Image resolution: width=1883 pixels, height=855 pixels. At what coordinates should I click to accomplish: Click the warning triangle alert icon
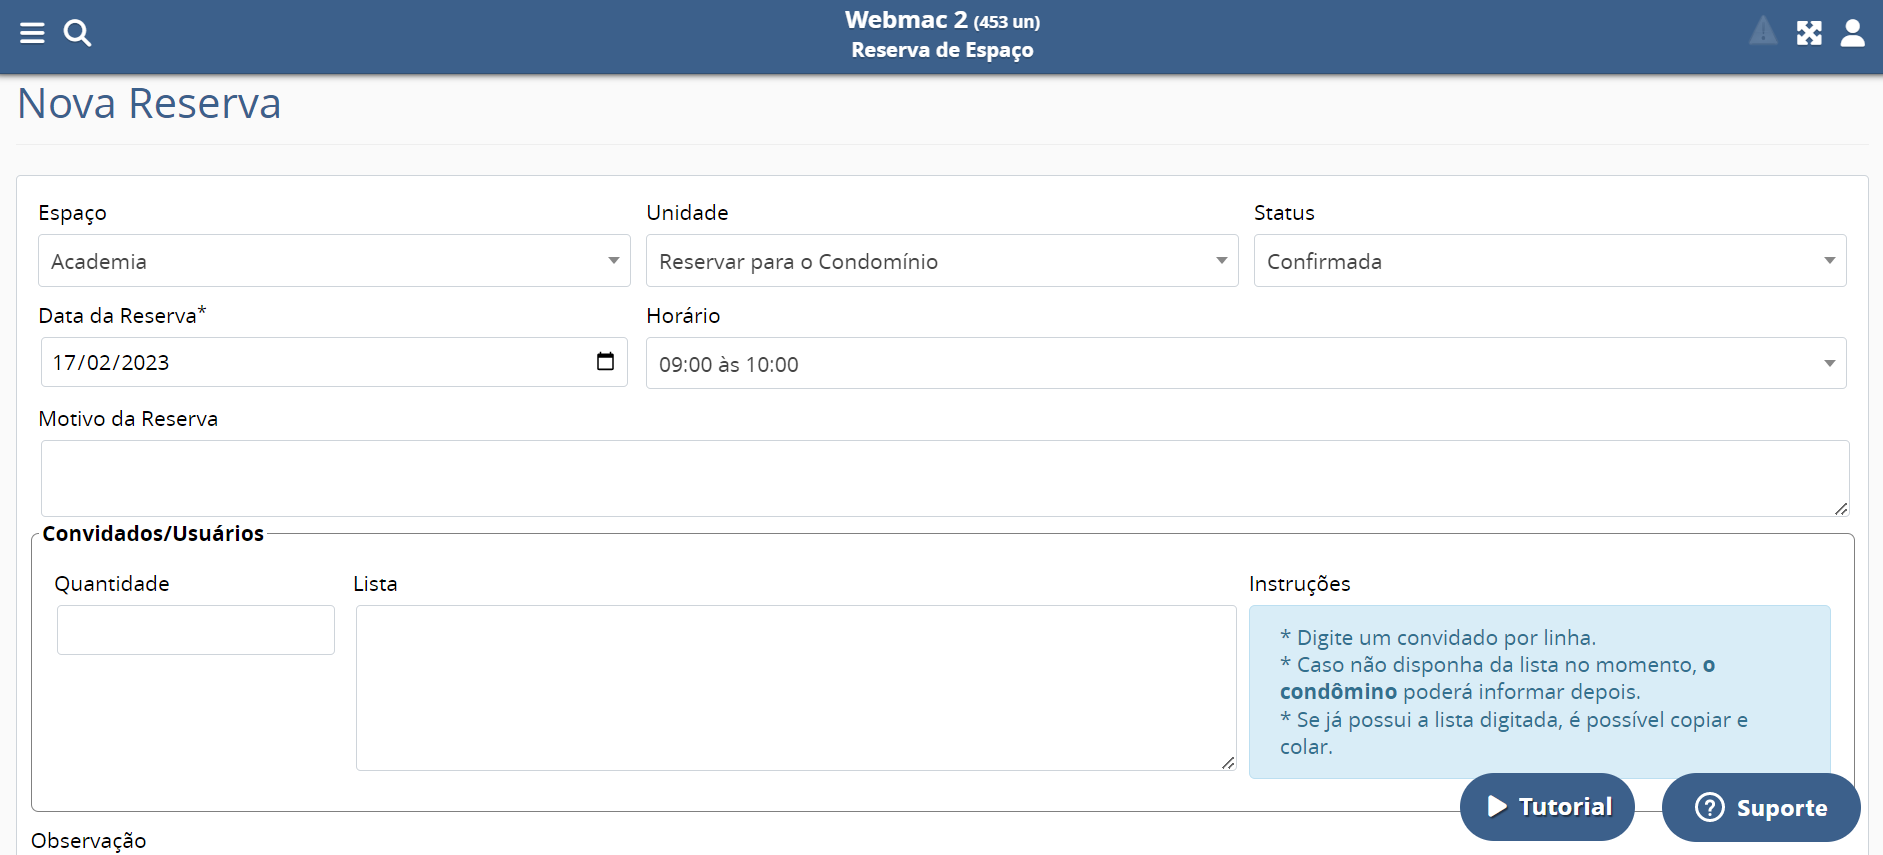click(1763, 32)
